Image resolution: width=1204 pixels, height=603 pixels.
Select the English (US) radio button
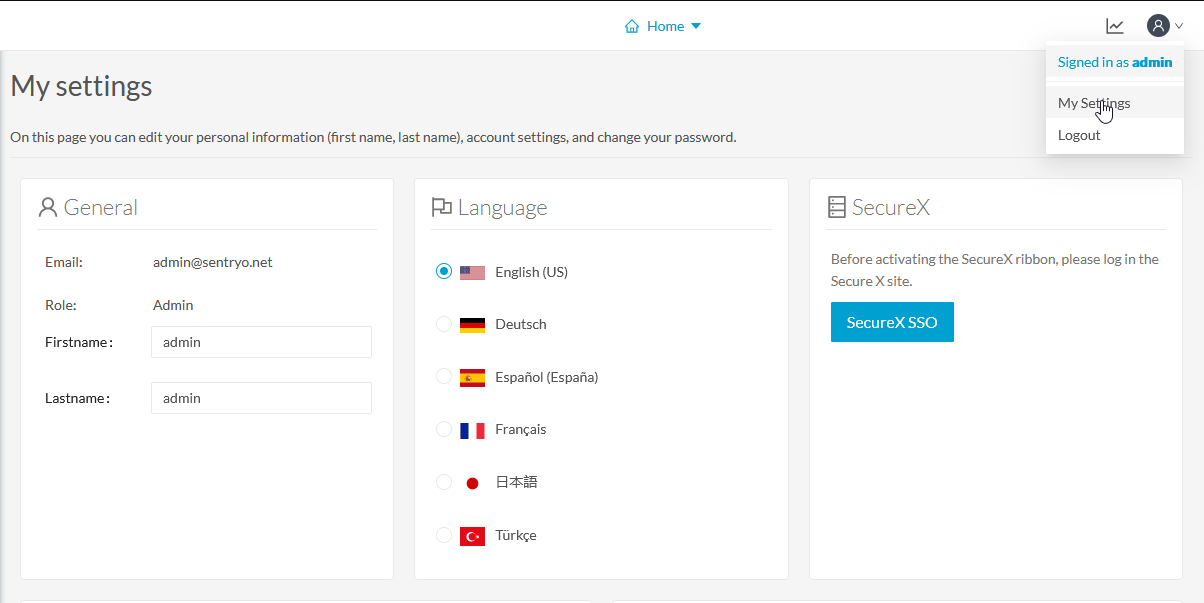[444, 271]
